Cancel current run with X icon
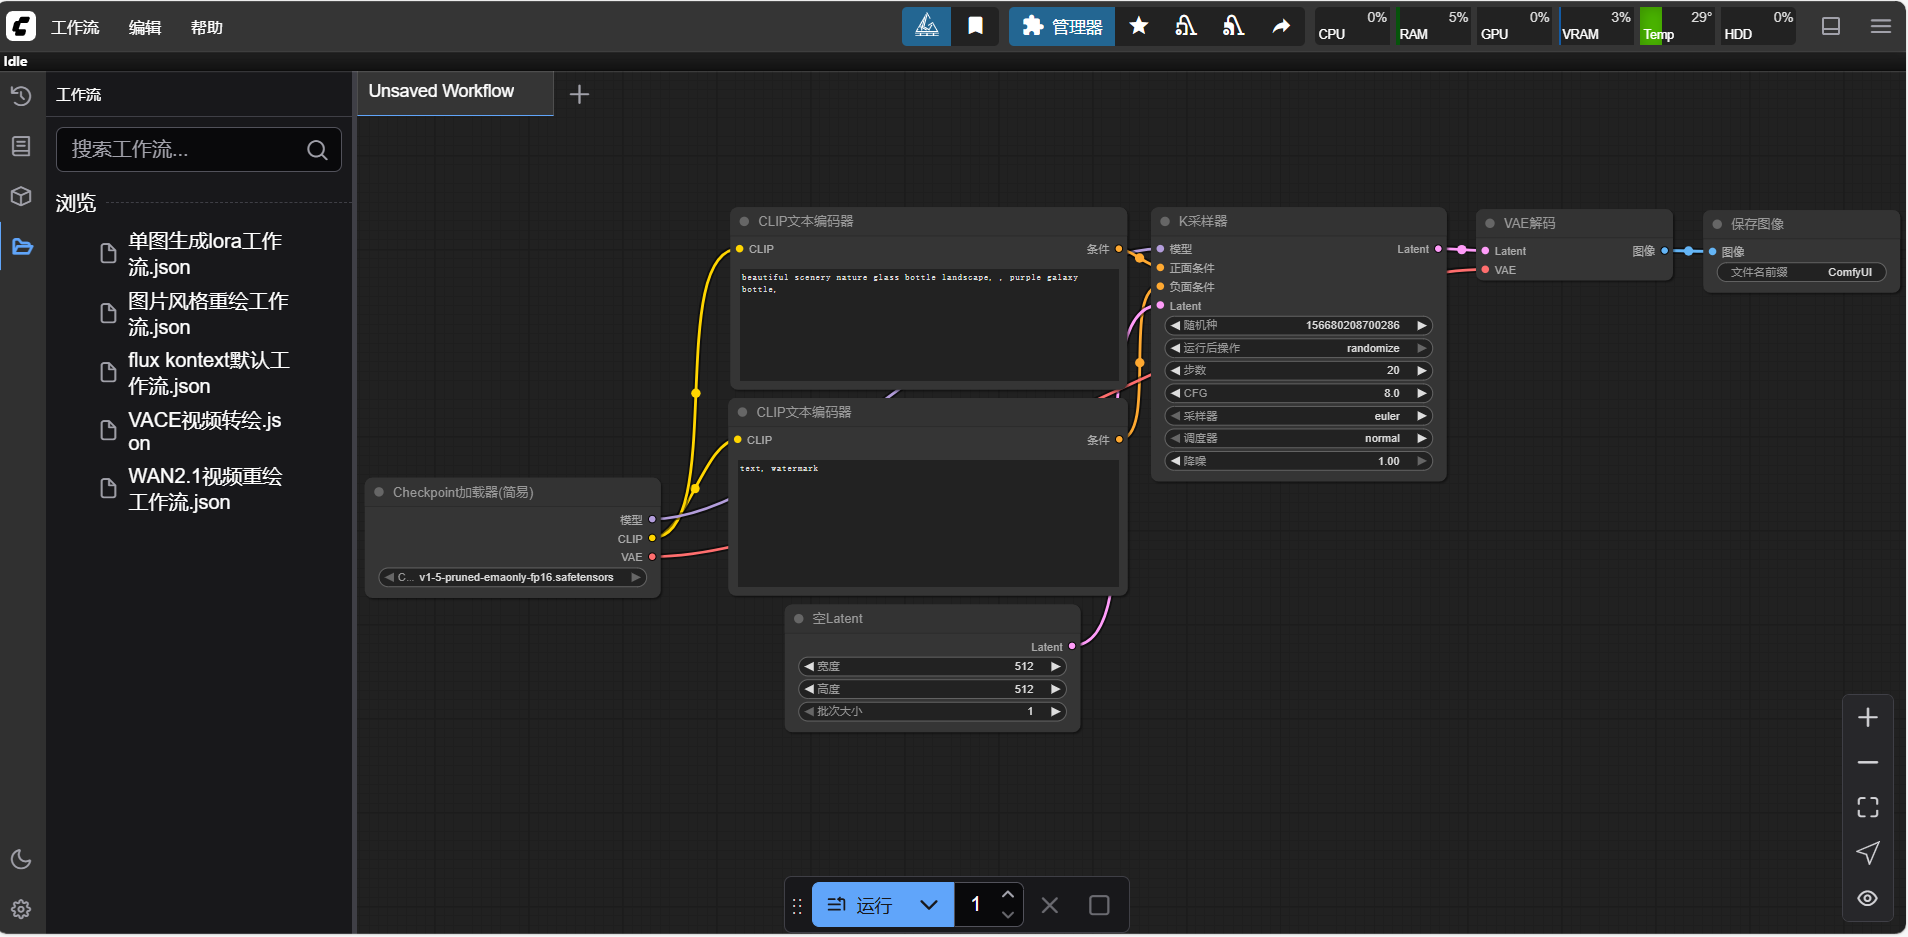The image size is (1908, 937). pos(1050,905)
